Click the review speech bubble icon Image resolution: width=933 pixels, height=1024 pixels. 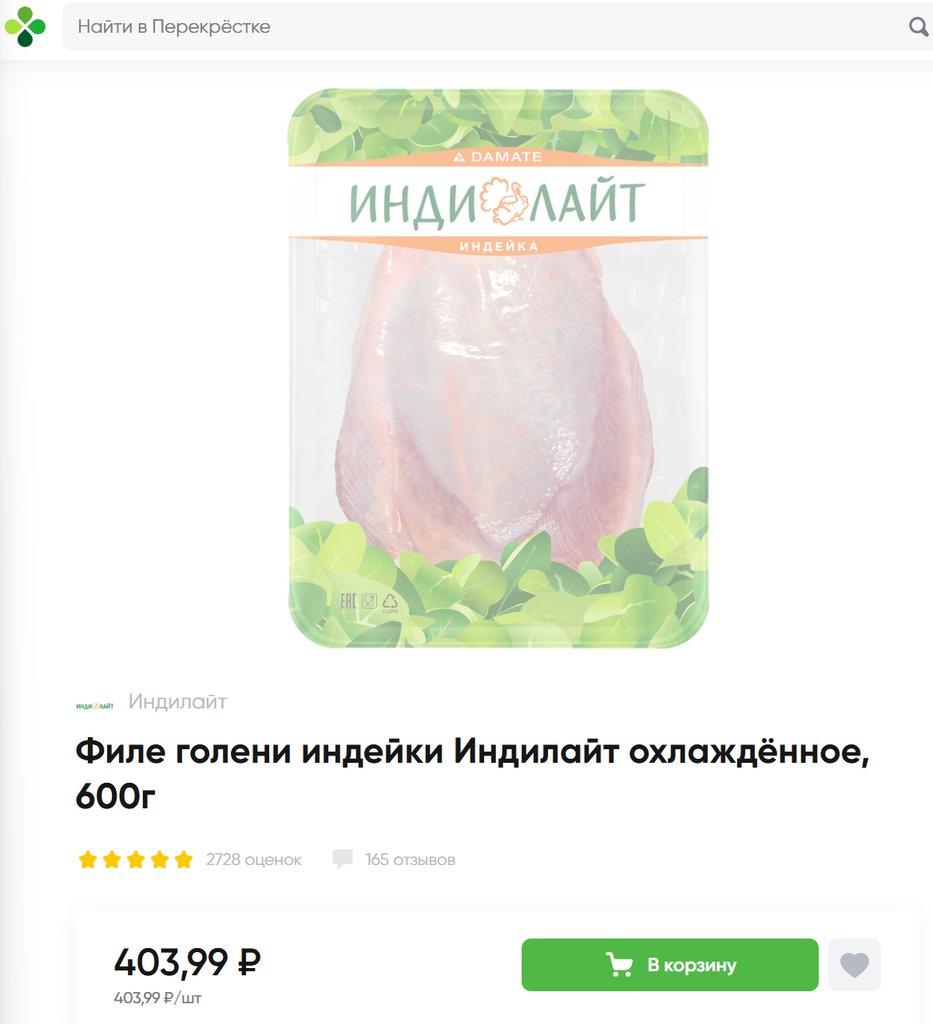342,859
